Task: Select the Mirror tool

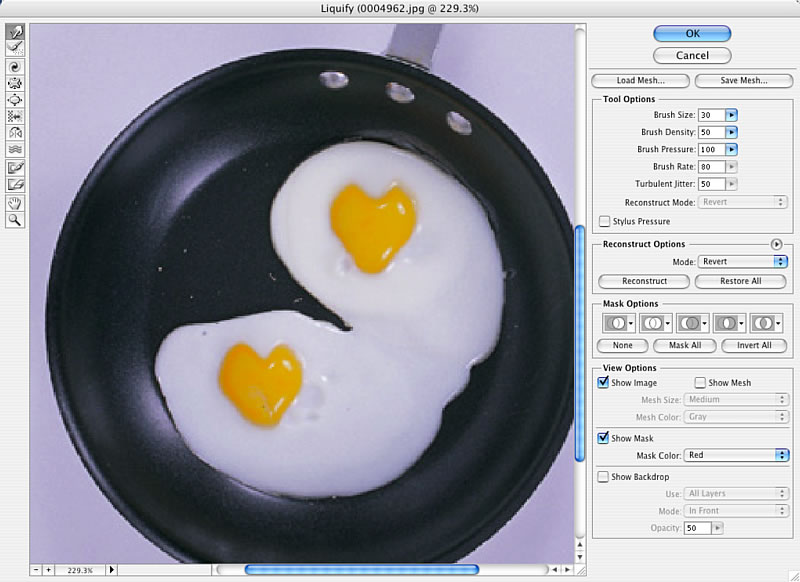Action: (15, 133)
